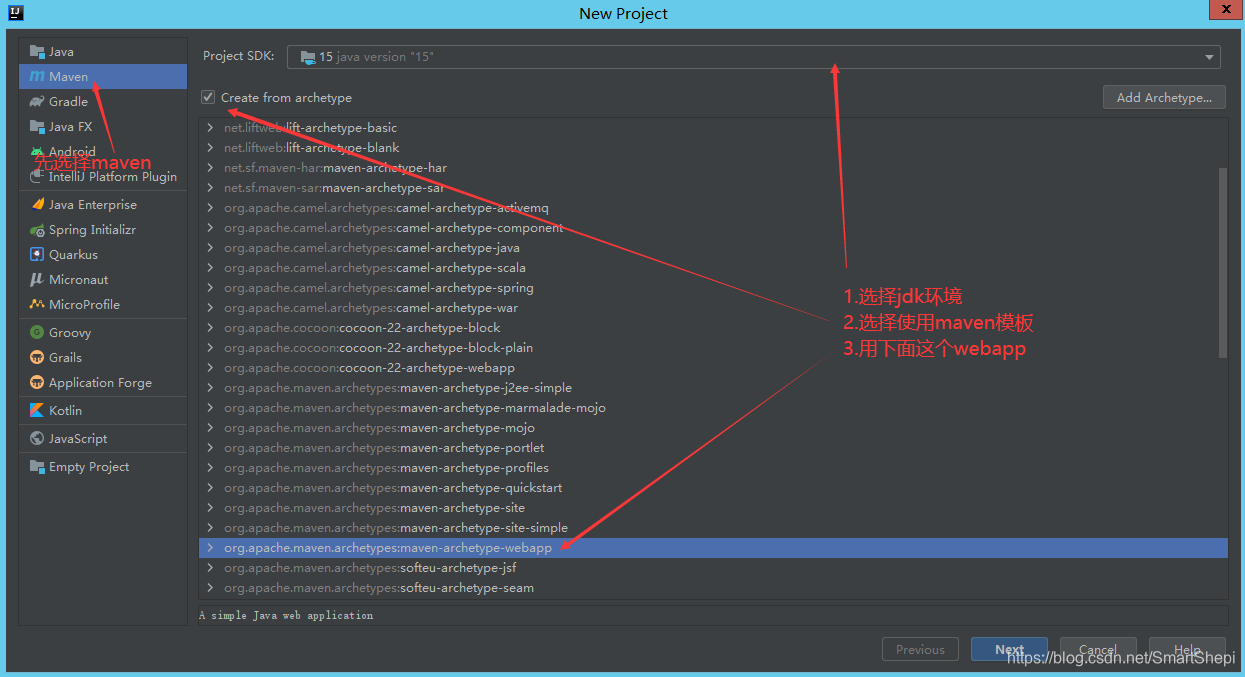Expand the maven-archetype-quickstart node

pyautogui.click(x=210, y=487)
